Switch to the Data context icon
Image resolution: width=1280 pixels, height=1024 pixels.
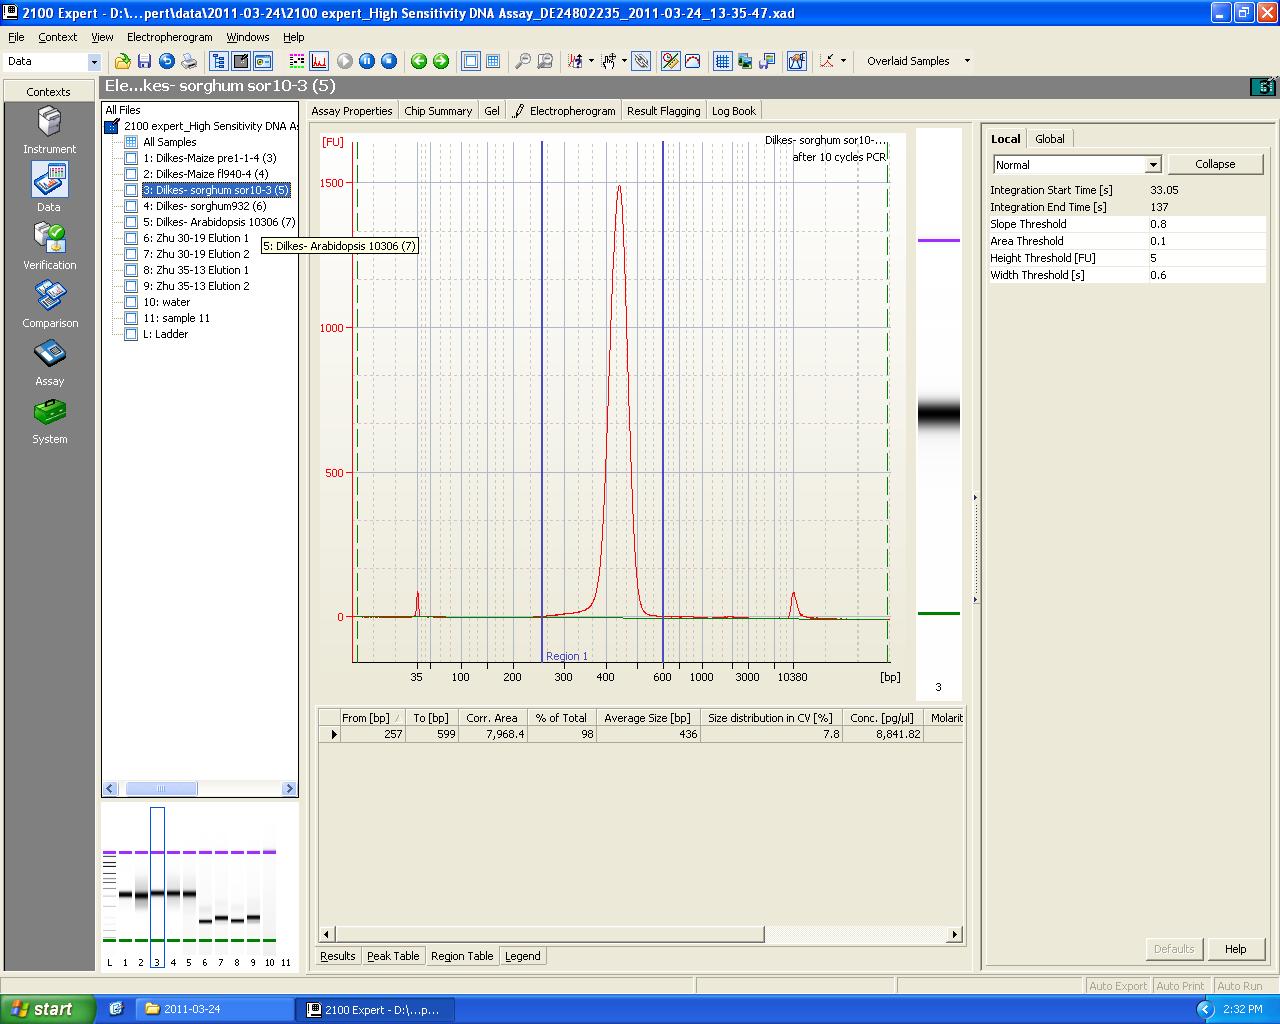click(x=49, y=188)
